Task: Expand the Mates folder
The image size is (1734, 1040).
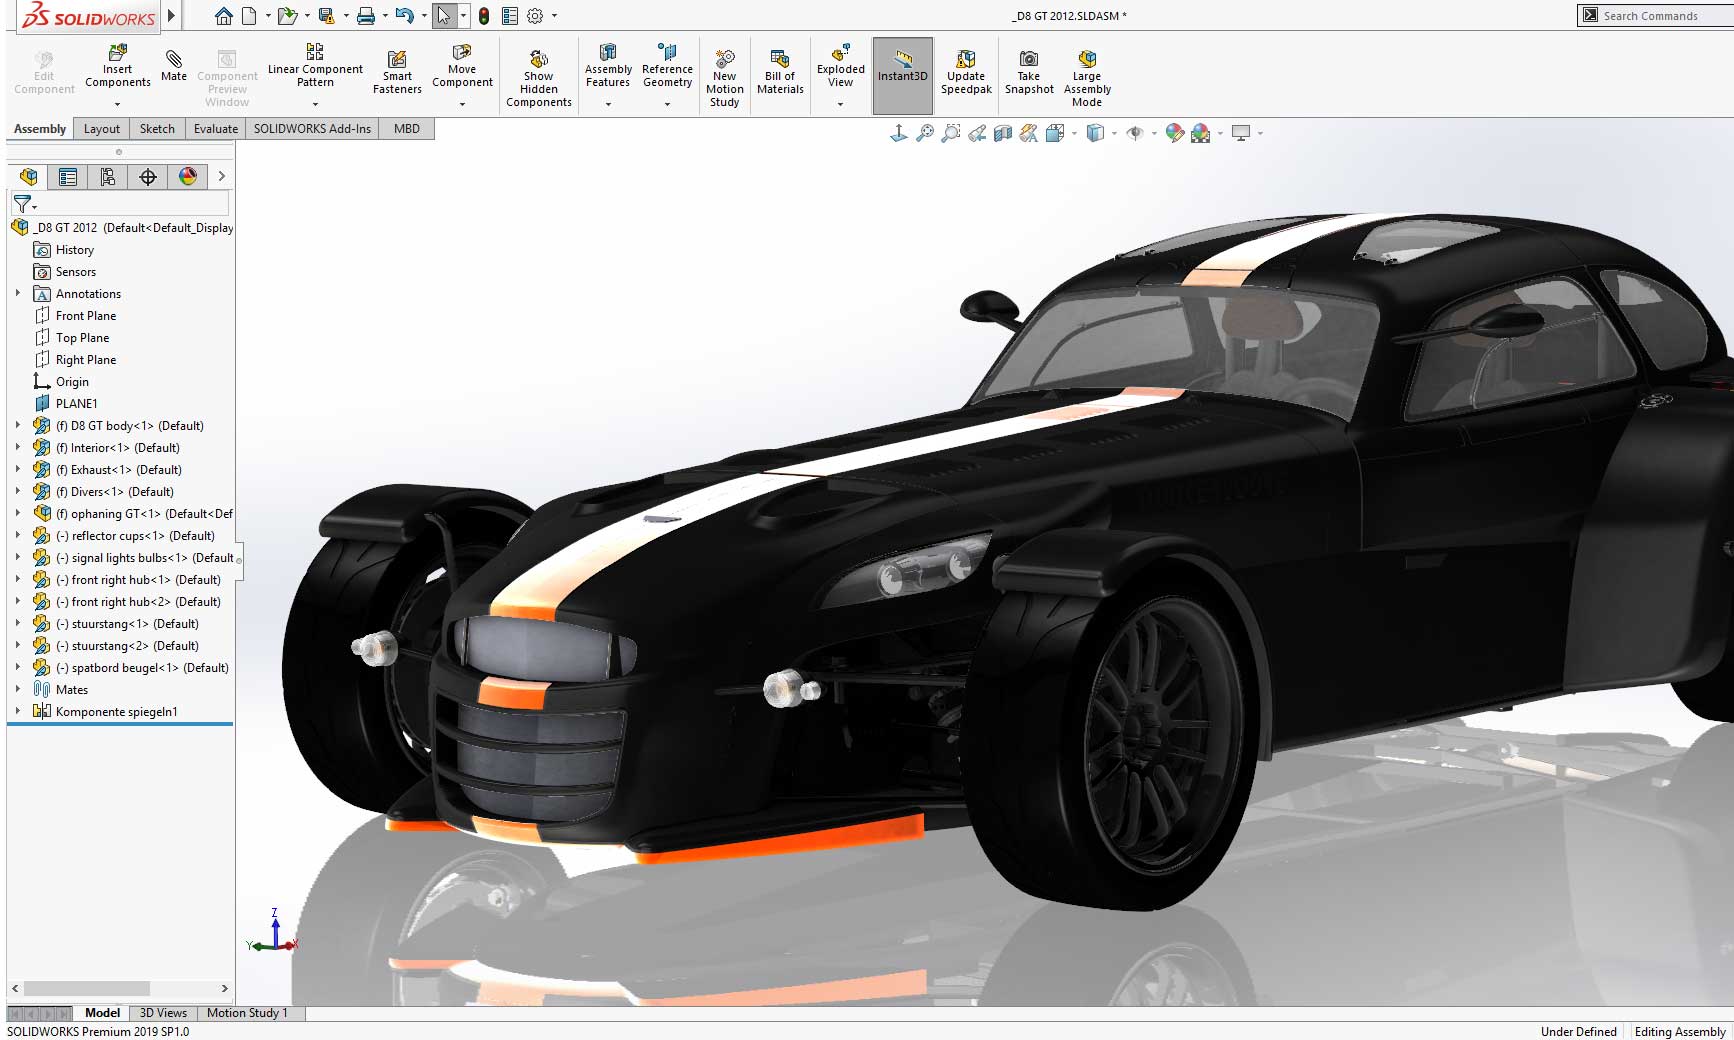Action: click(17, 689)
